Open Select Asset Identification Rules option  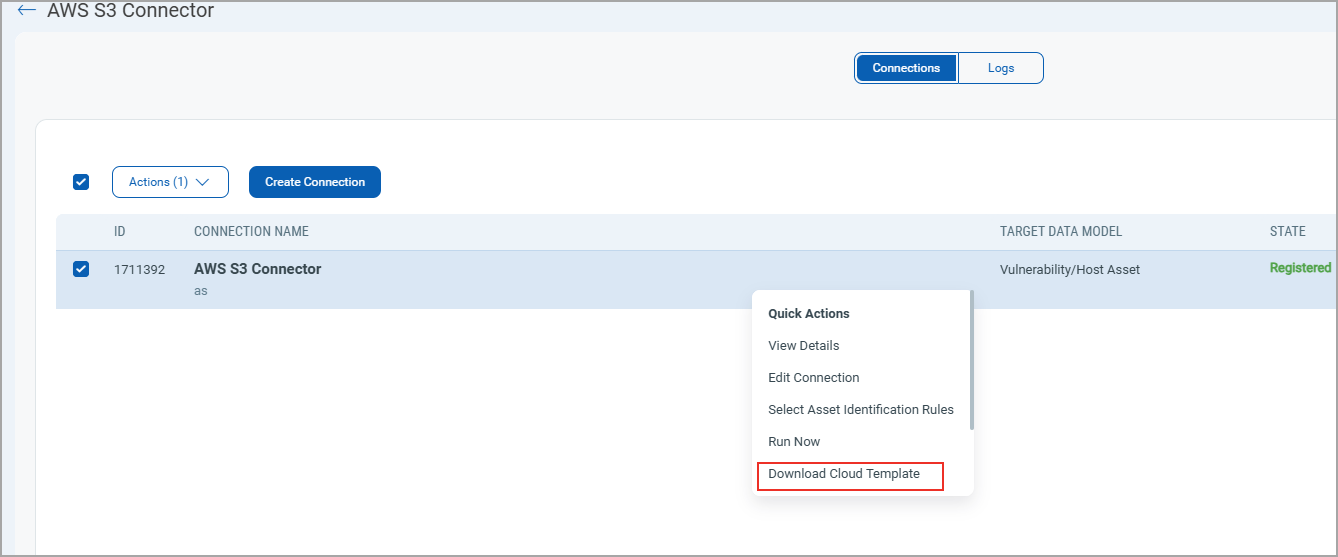860,410
